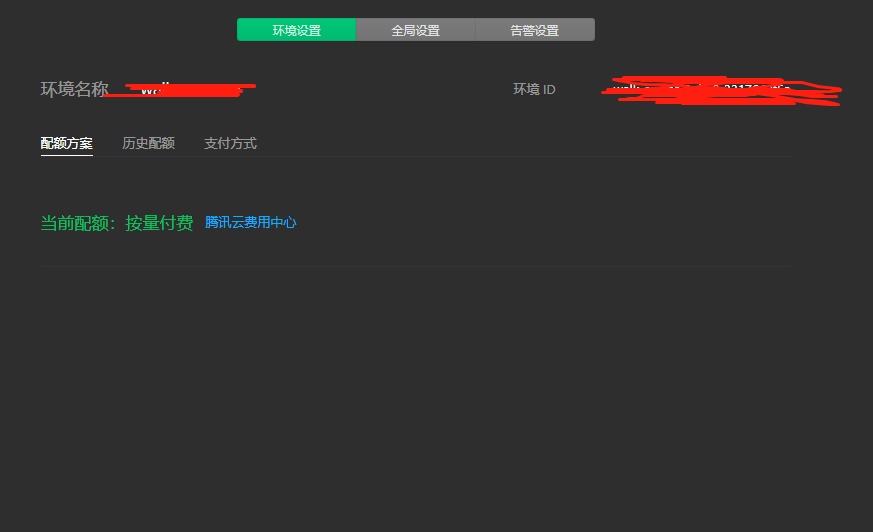
Task: Click the 环境名称 label
Action: point(75,89)
